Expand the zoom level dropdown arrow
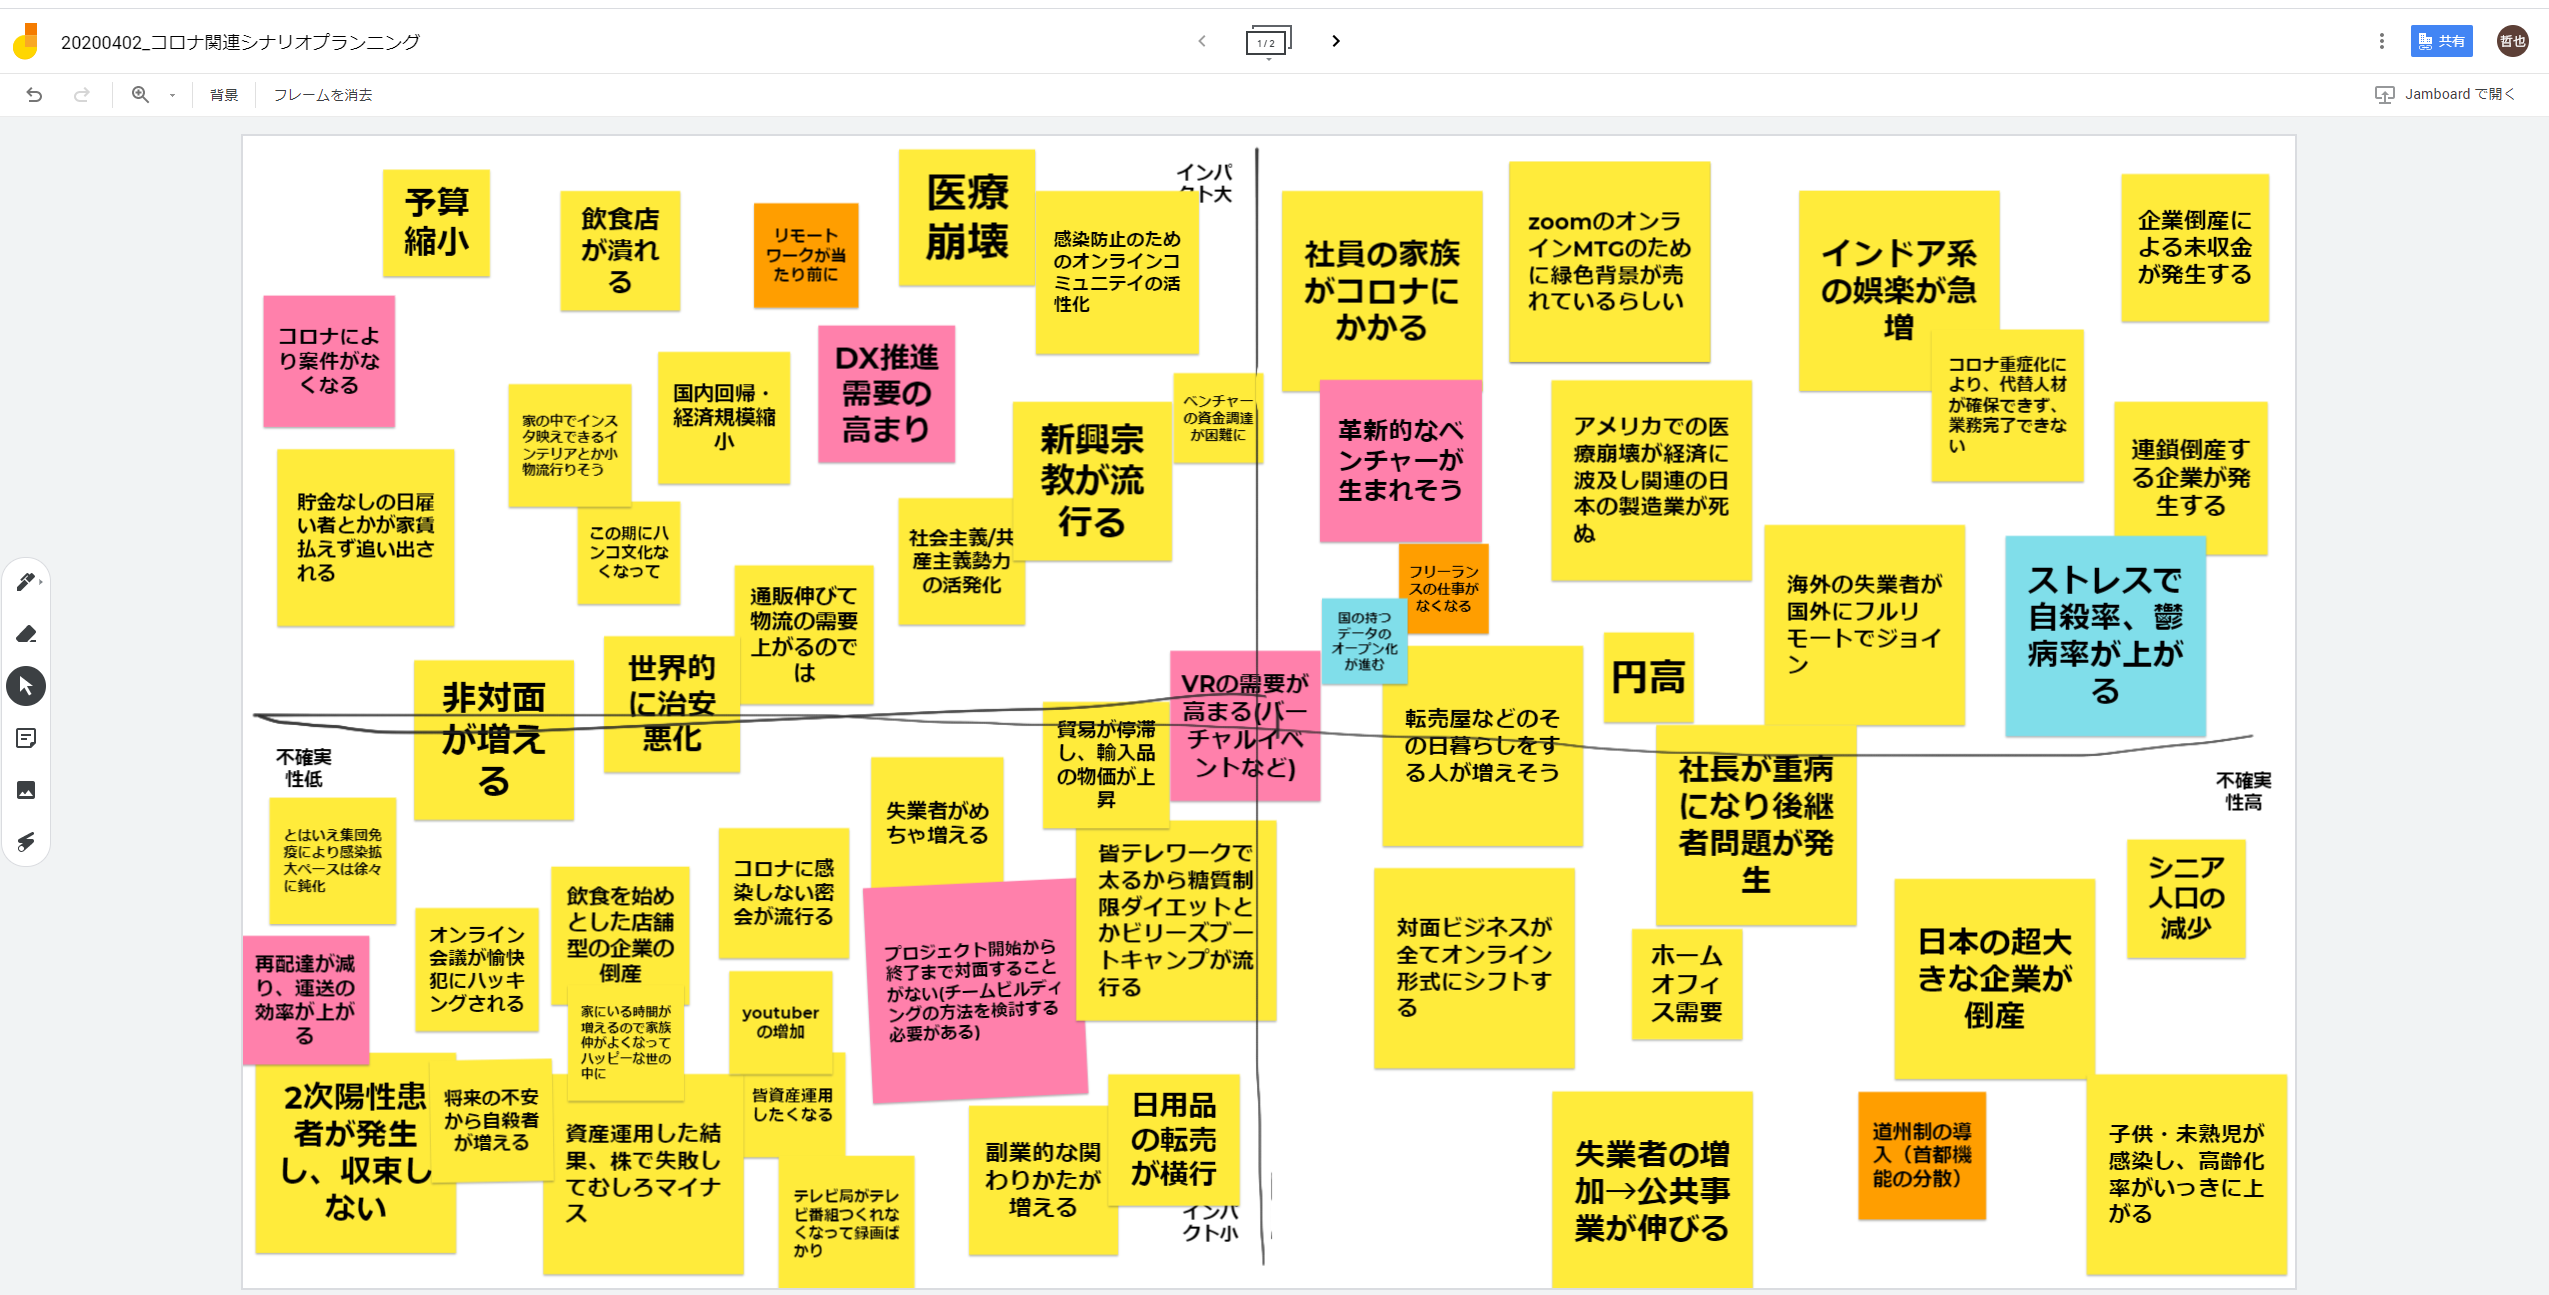This screenshot has height=1295, width=2549. click(172, 96)
